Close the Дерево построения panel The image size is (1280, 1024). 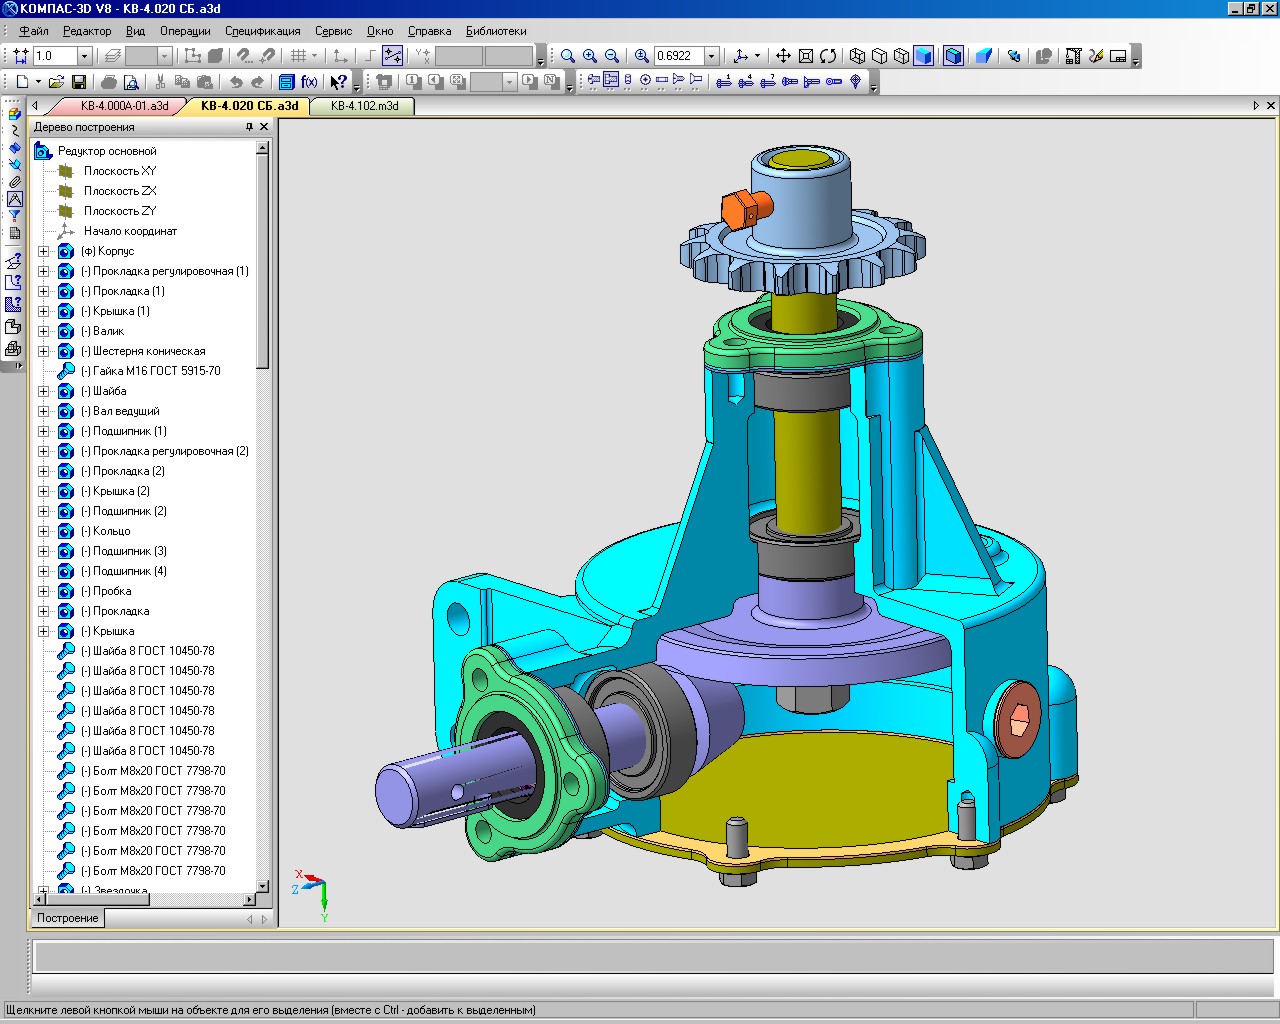click(x=264, y=127)
